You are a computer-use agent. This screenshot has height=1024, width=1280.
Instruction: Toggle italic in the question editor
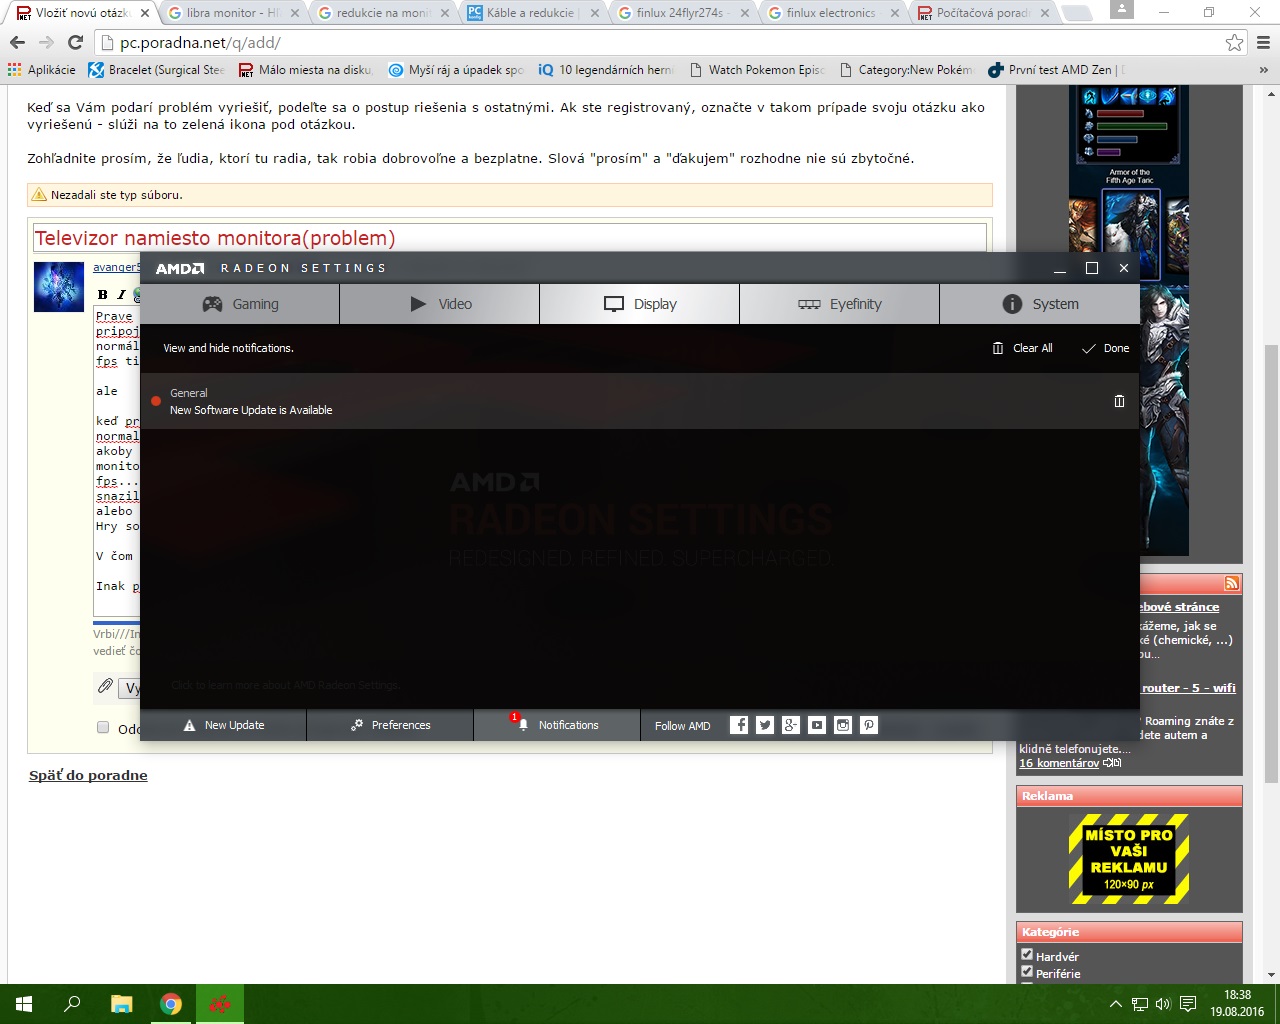click(x=121, y=294)
